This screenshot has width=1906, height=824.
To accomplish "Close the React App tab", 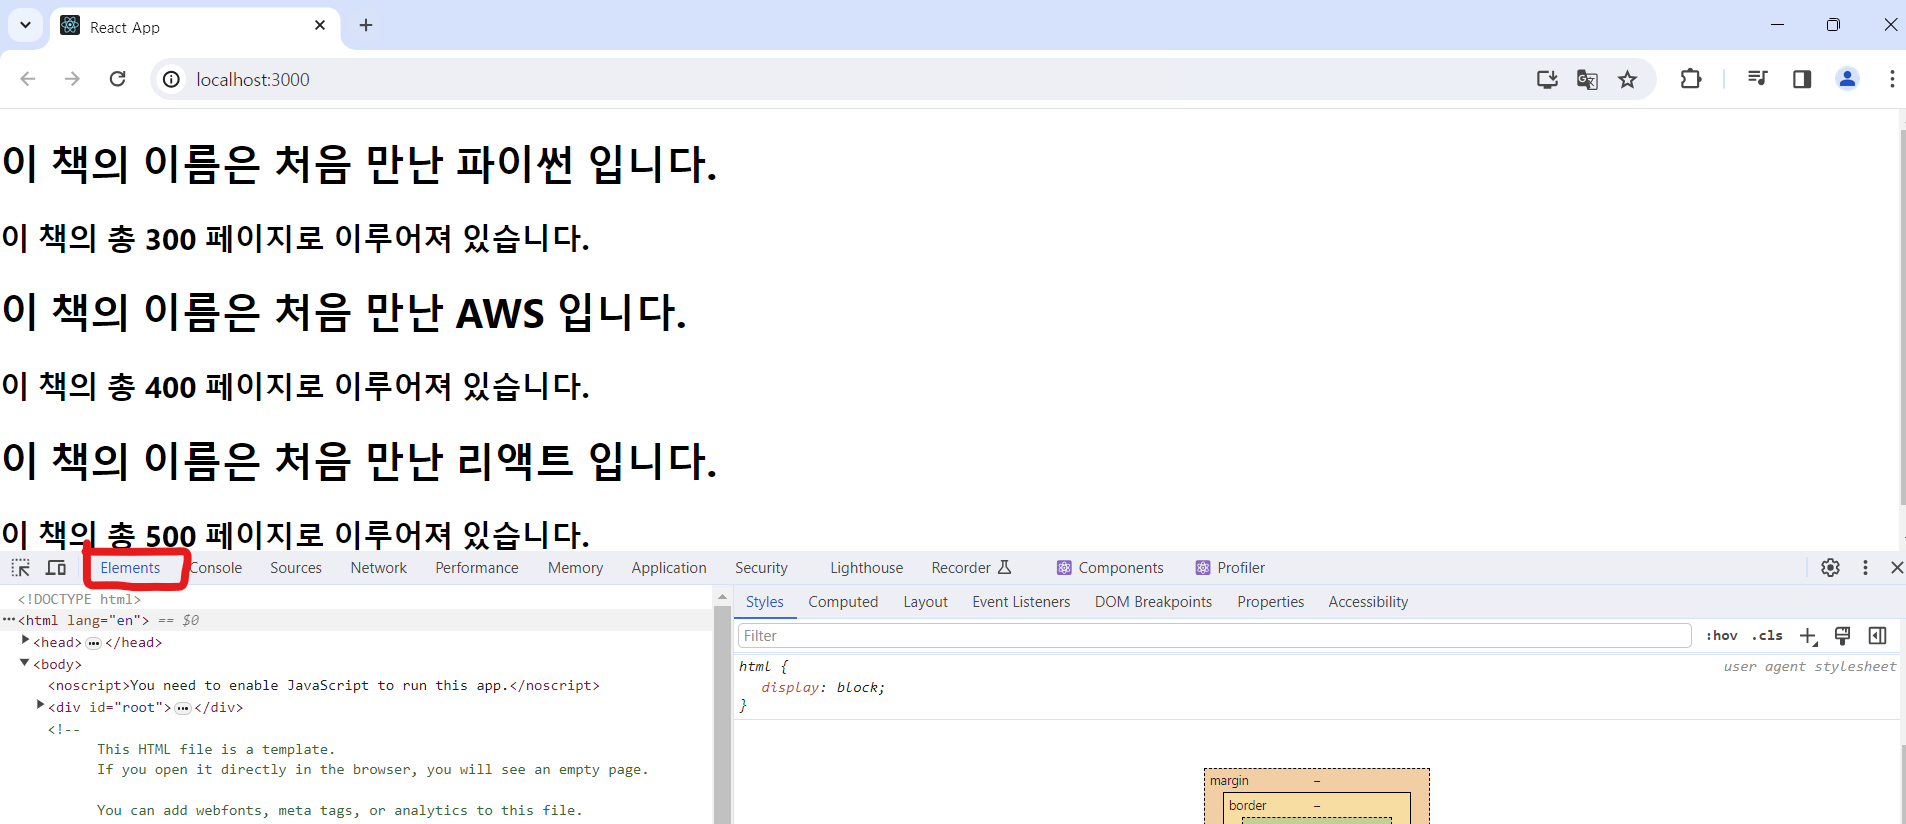I will click(x=320, y=25).
